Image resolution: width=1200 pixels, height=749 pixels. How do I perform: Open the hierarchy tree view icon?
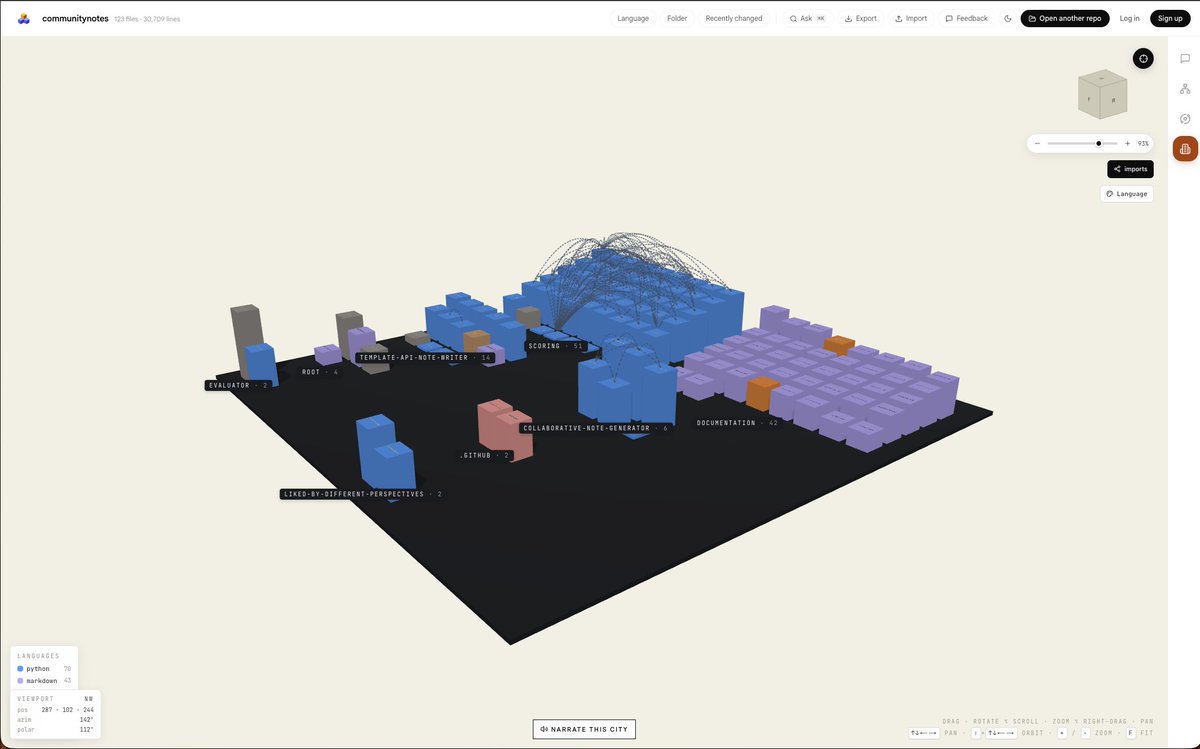click(x=1185, y=89)
